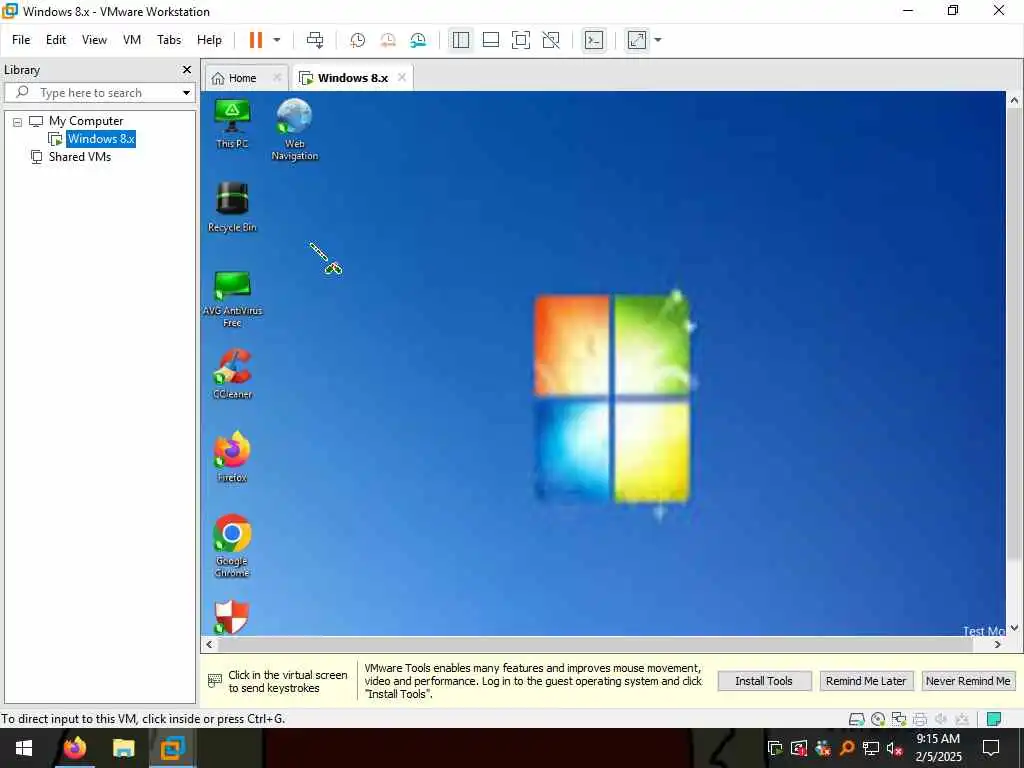Select Shared VMs in the library
This screenshot has height=768, width=1024.
coord(80,157)
